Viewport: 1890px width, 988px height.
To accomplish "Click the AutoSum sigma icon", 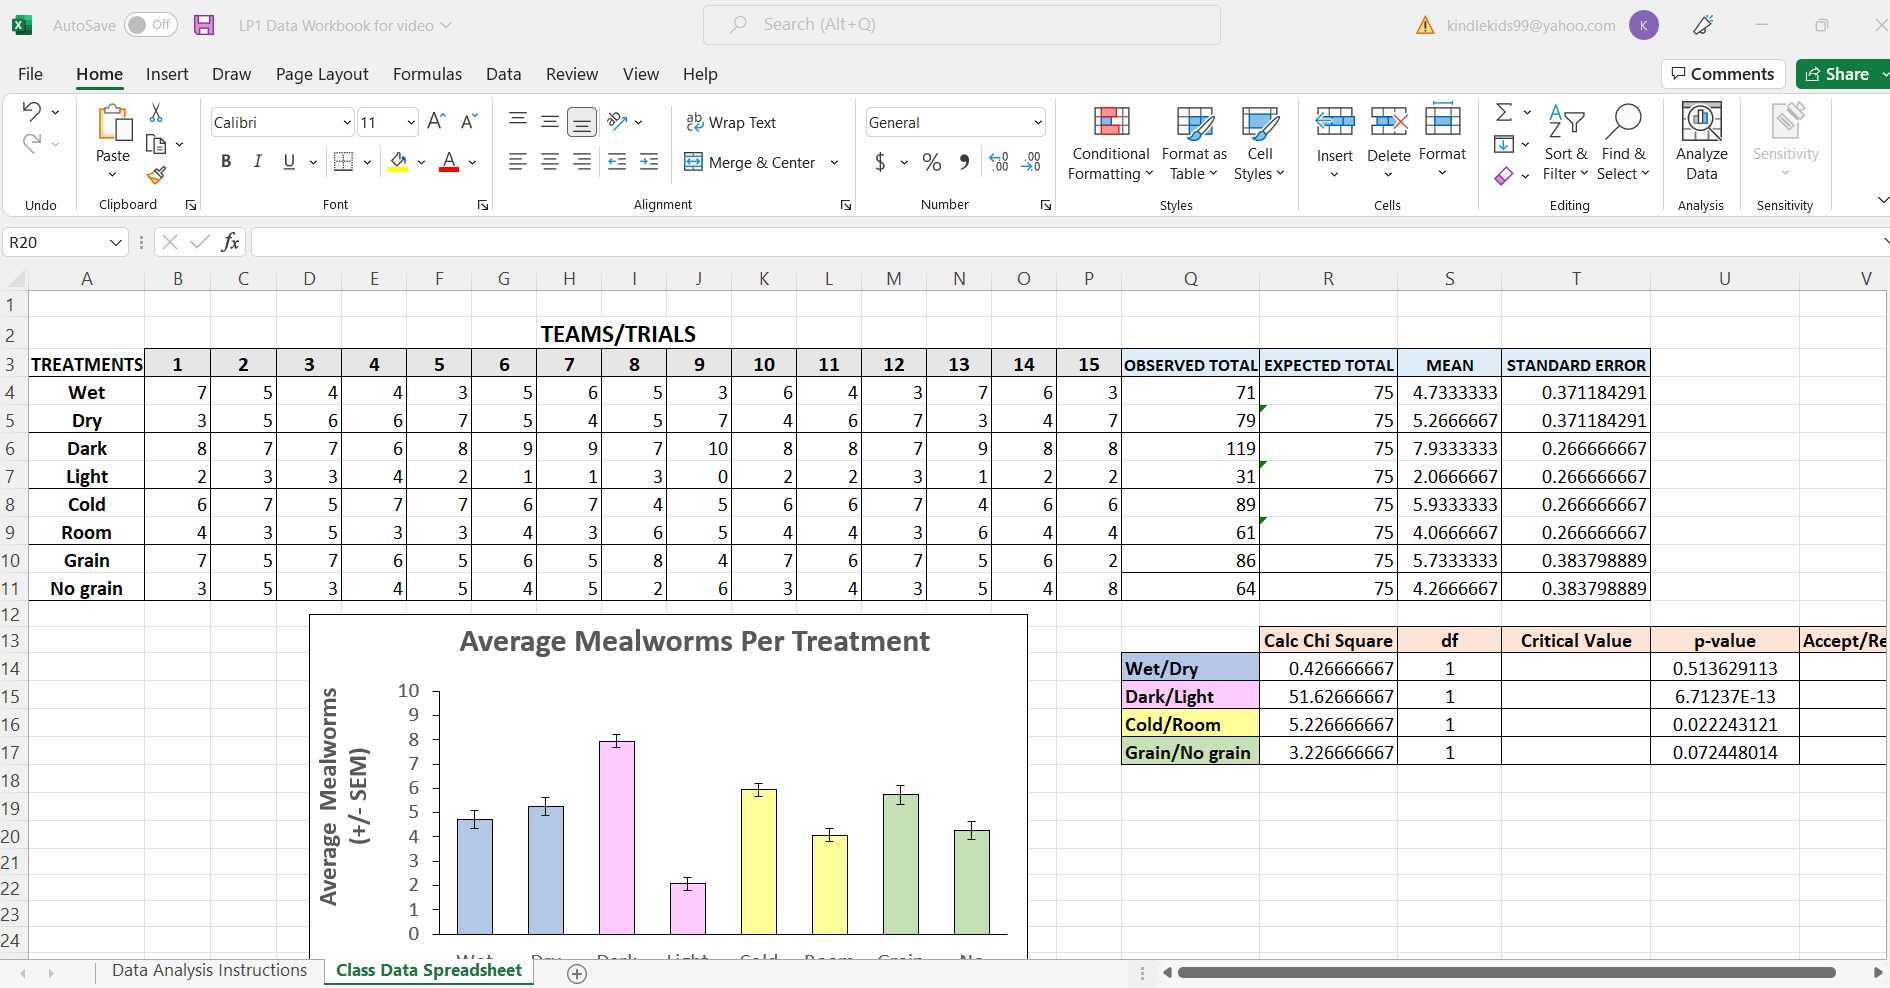I will point(1504,112).
